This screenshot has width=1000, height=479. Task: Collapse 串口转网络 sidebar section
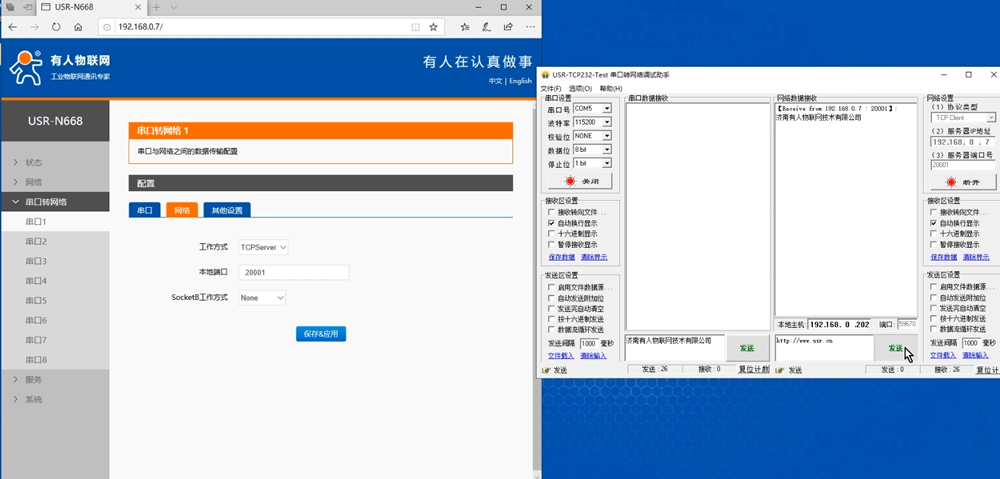point(55,202)
